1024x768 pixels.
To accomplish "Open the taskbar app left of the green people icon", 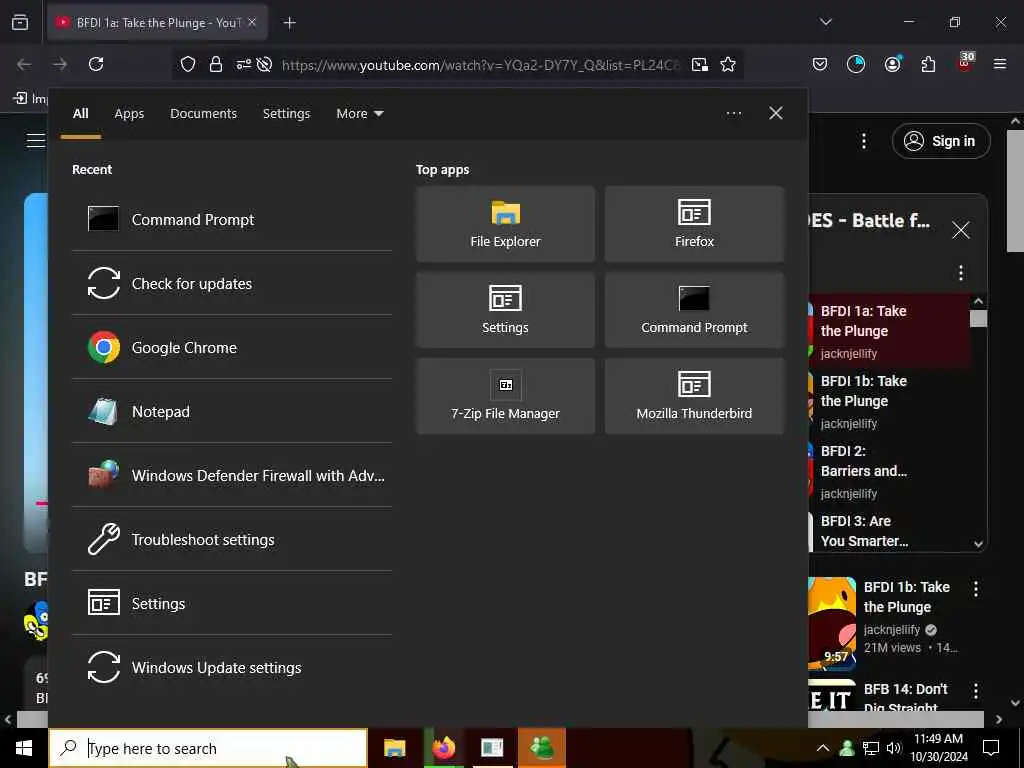I will point(492,748).
